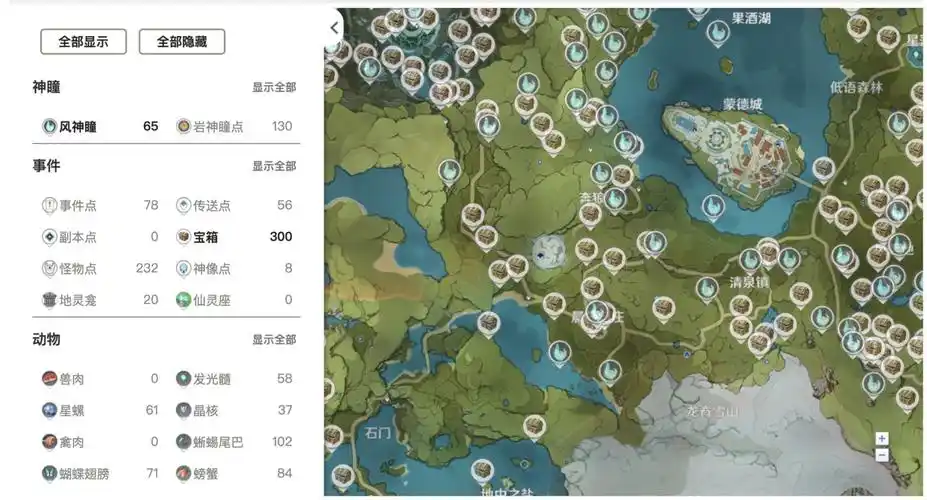
Task: Click the 果酒湖 label on map
Action: [751, 18]
